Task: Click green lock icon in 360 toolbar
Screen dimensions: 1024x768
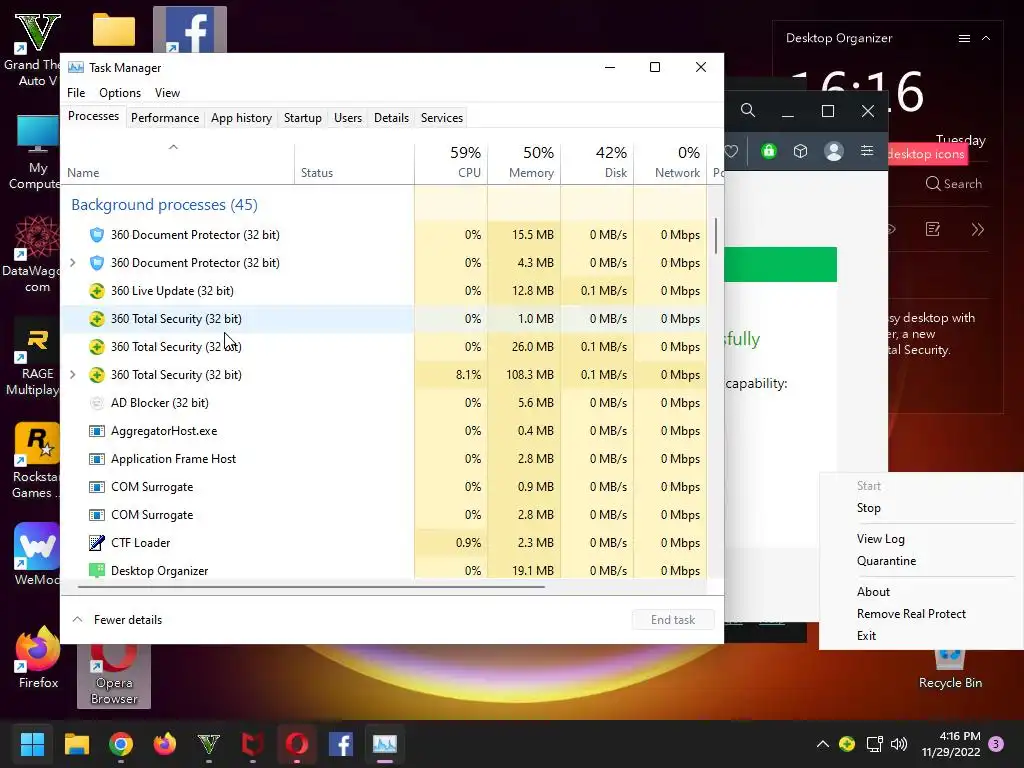Action: pyautogui.click(x=769, y=152)
